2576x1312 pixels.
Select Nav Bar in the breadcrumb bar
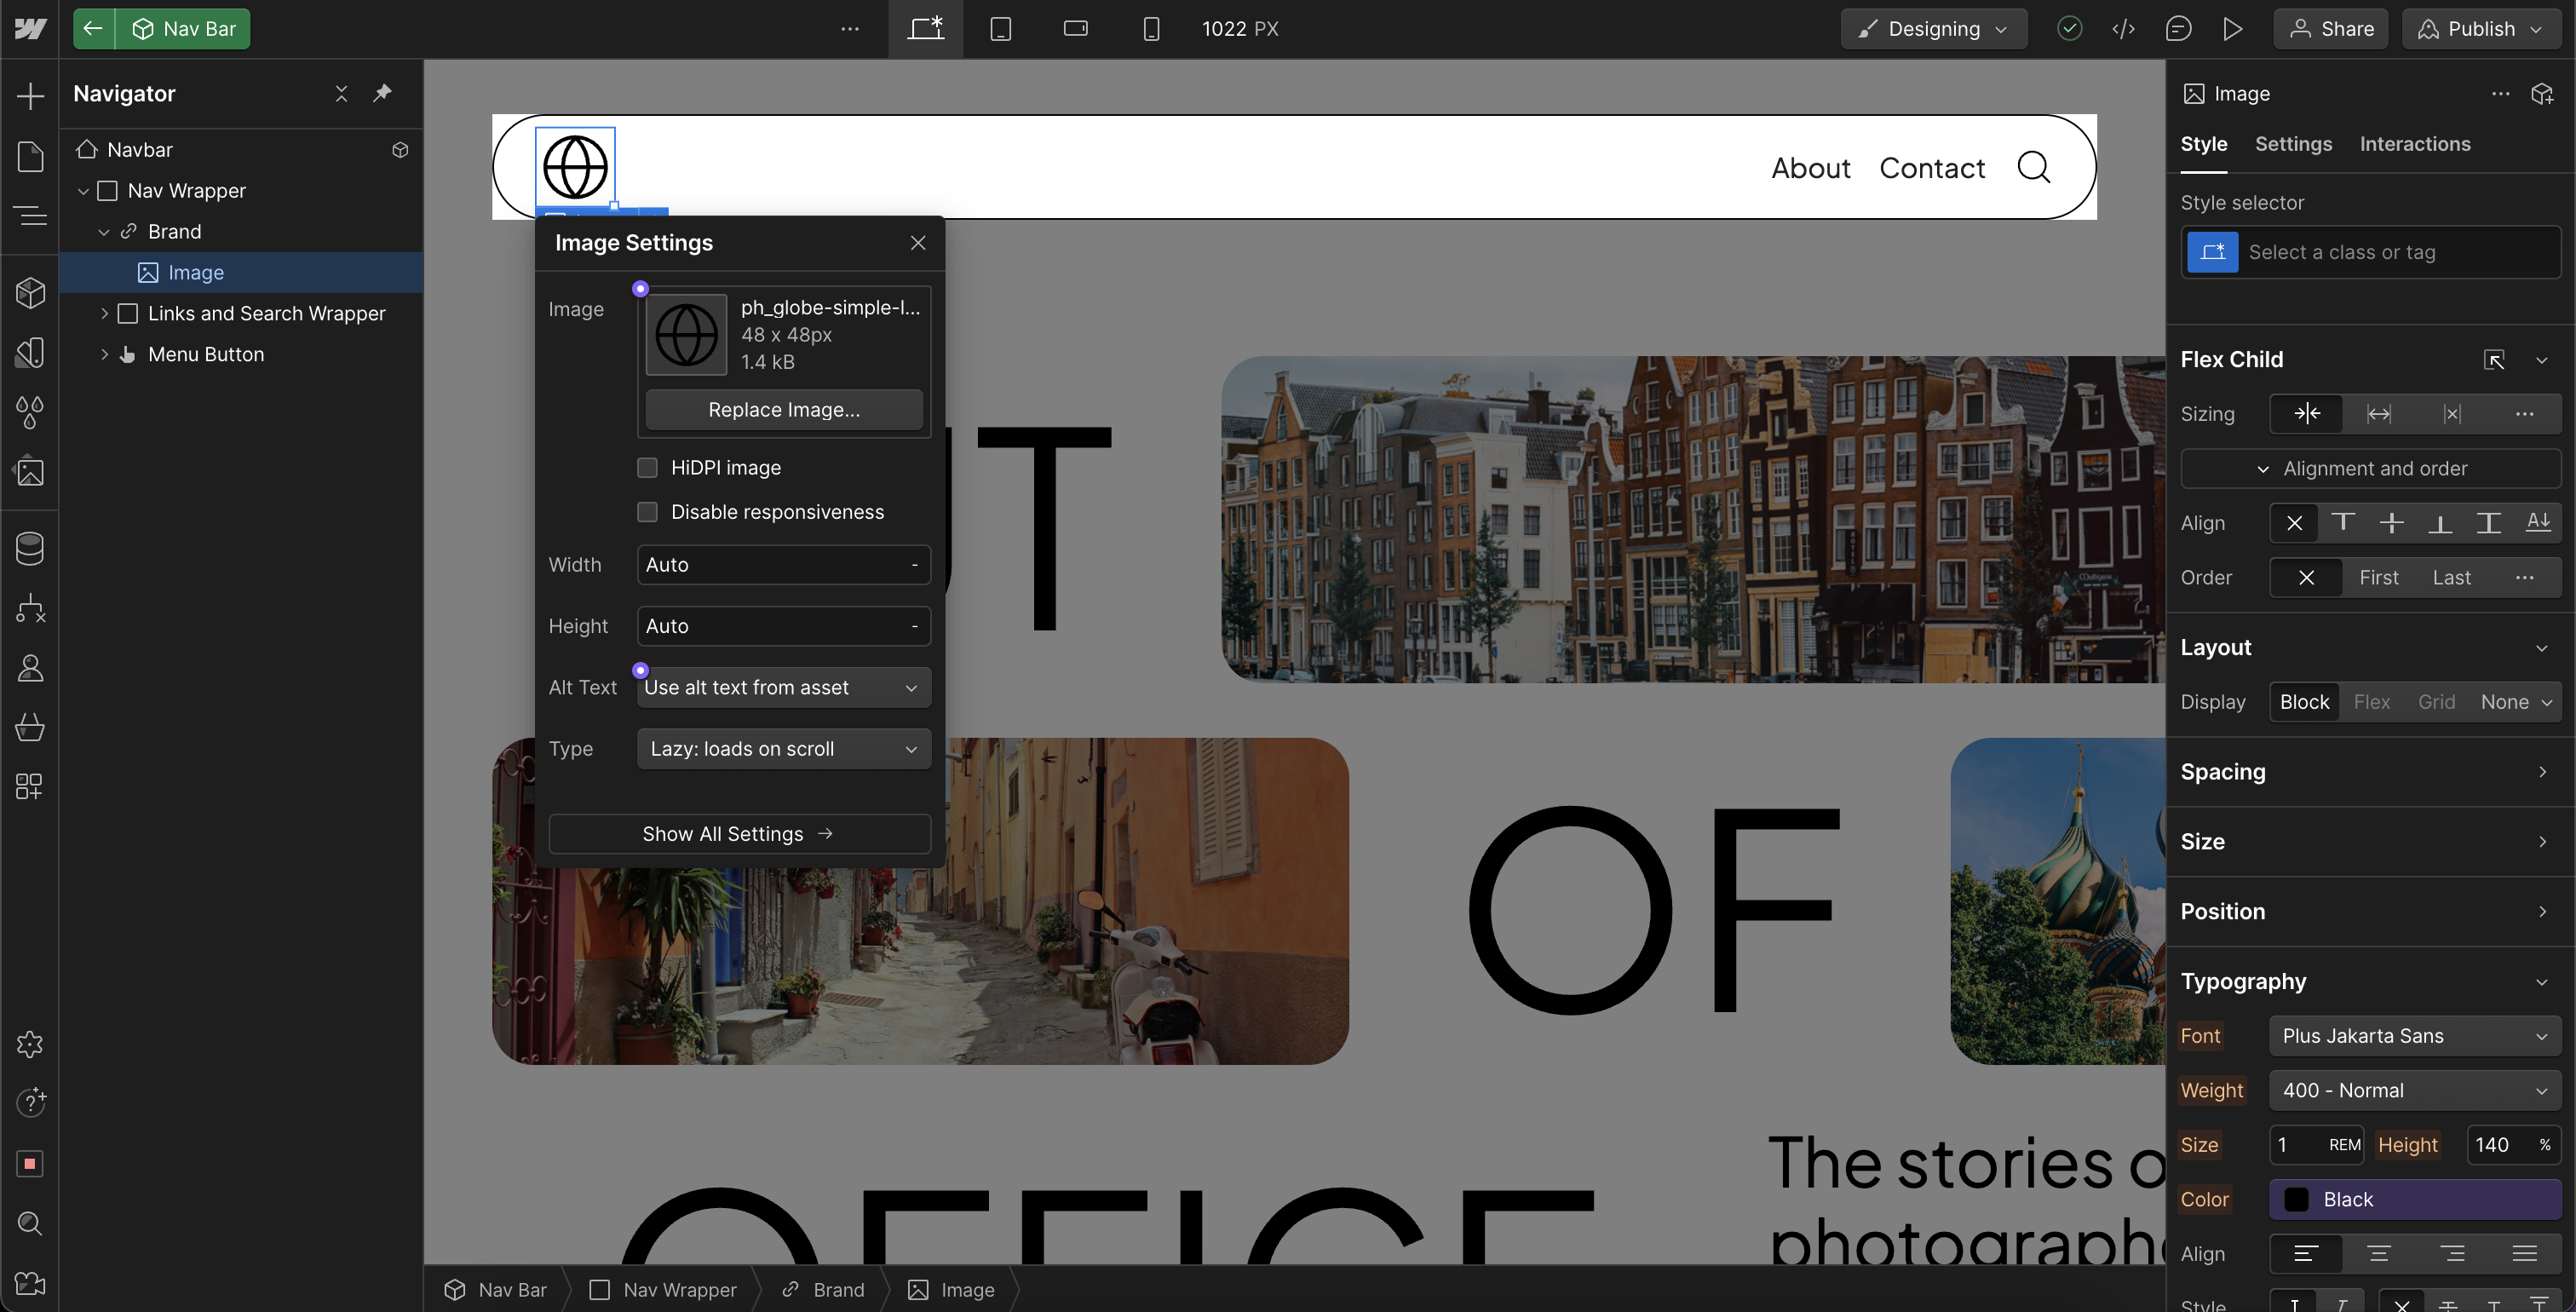point(496,1290)
